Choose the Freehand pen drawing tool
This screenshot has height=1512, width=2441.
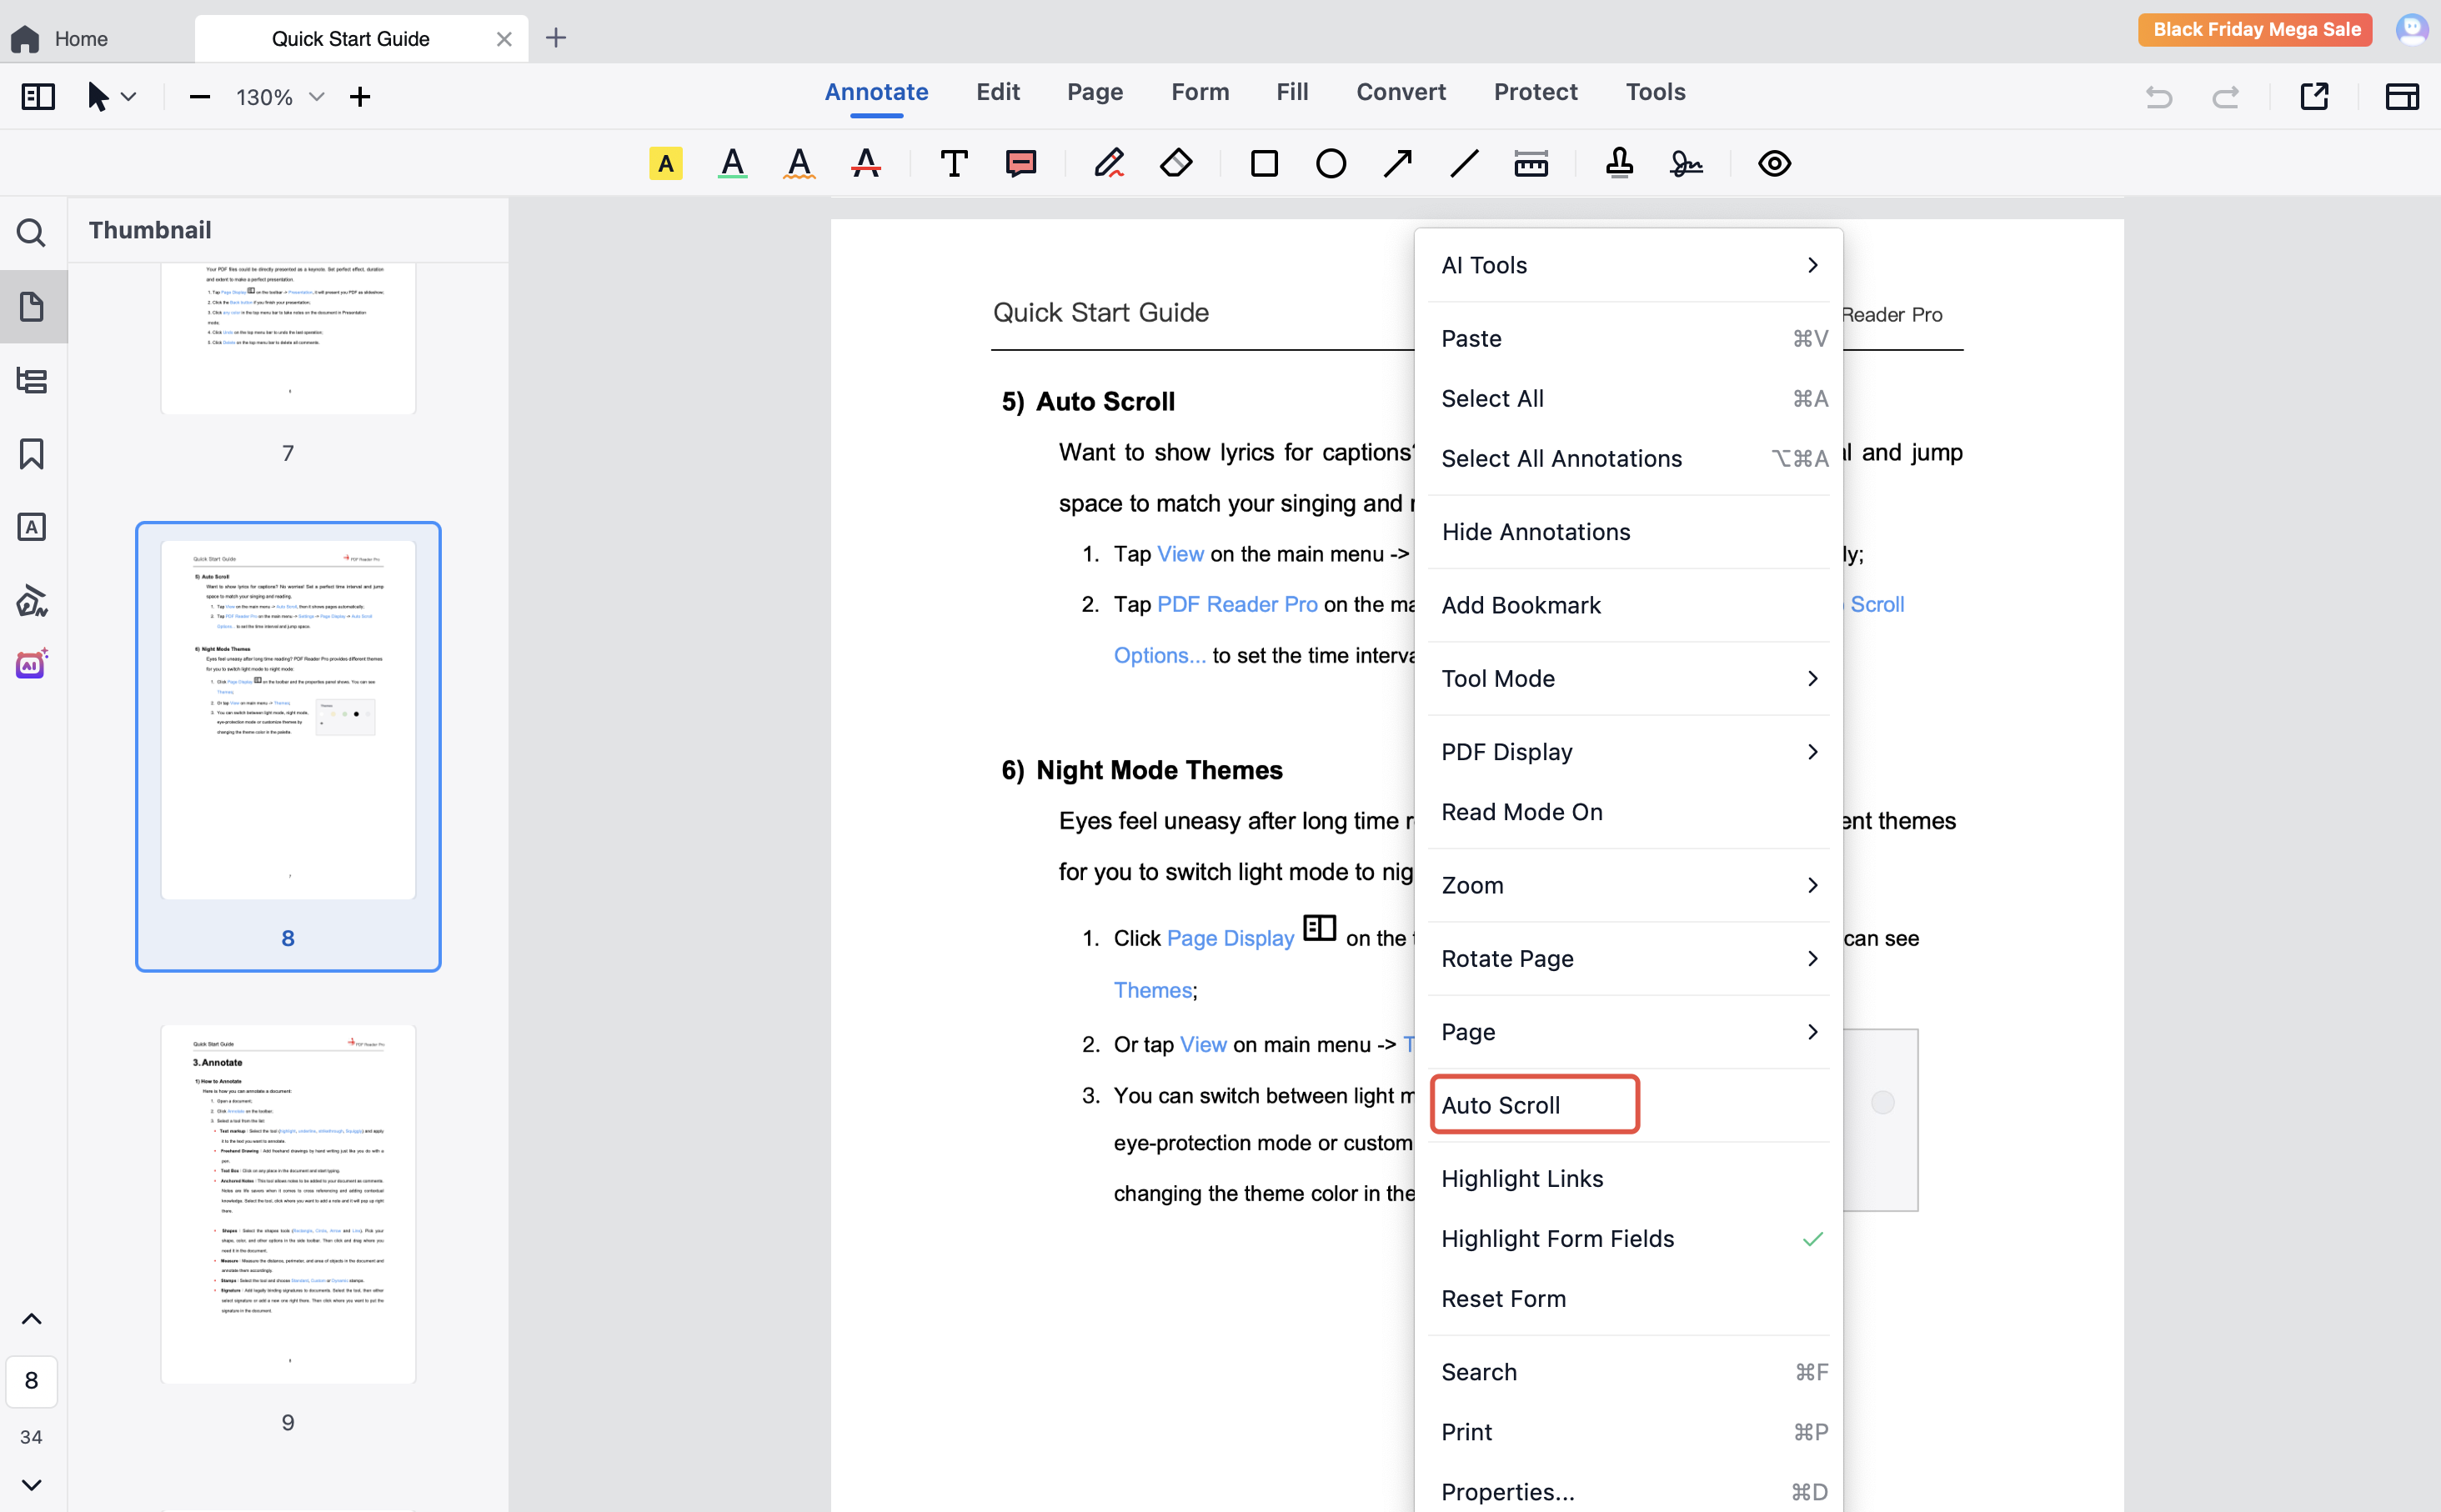point(1108,163)
